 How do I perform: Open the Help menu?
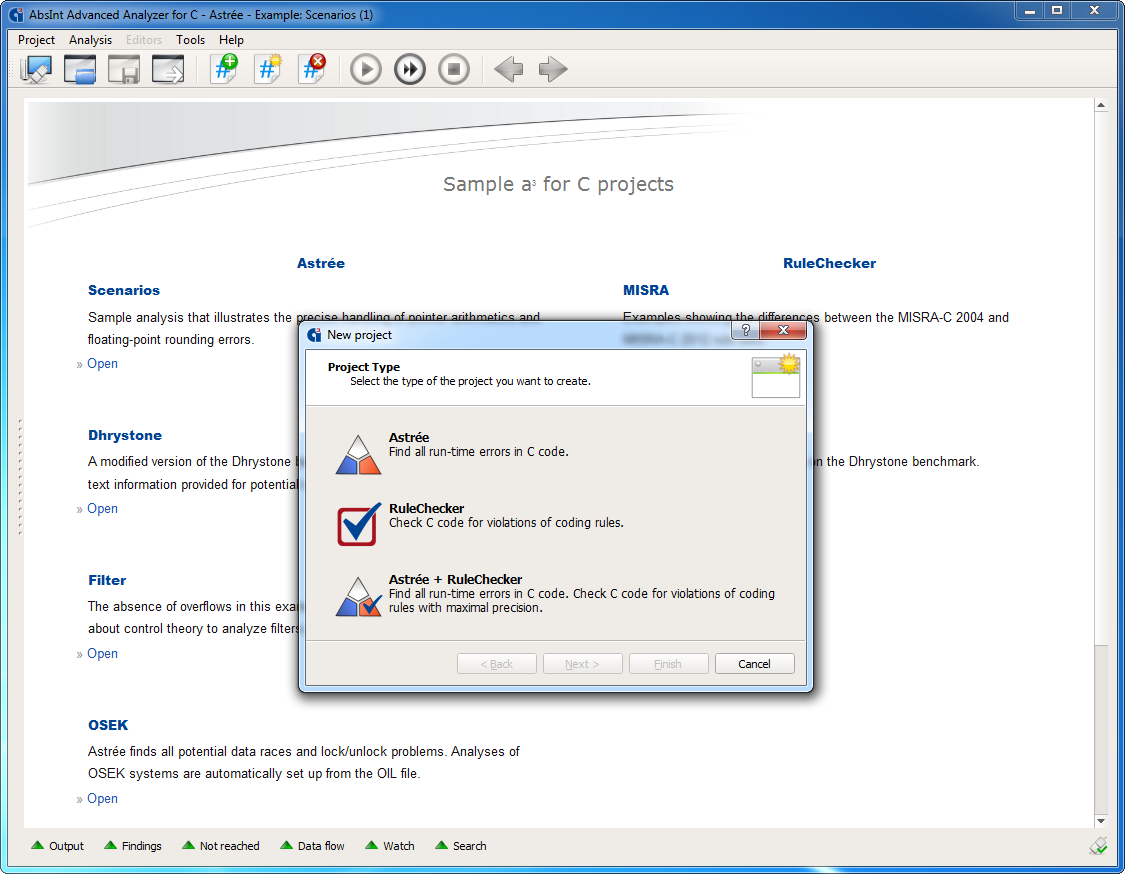coord(231,40)
